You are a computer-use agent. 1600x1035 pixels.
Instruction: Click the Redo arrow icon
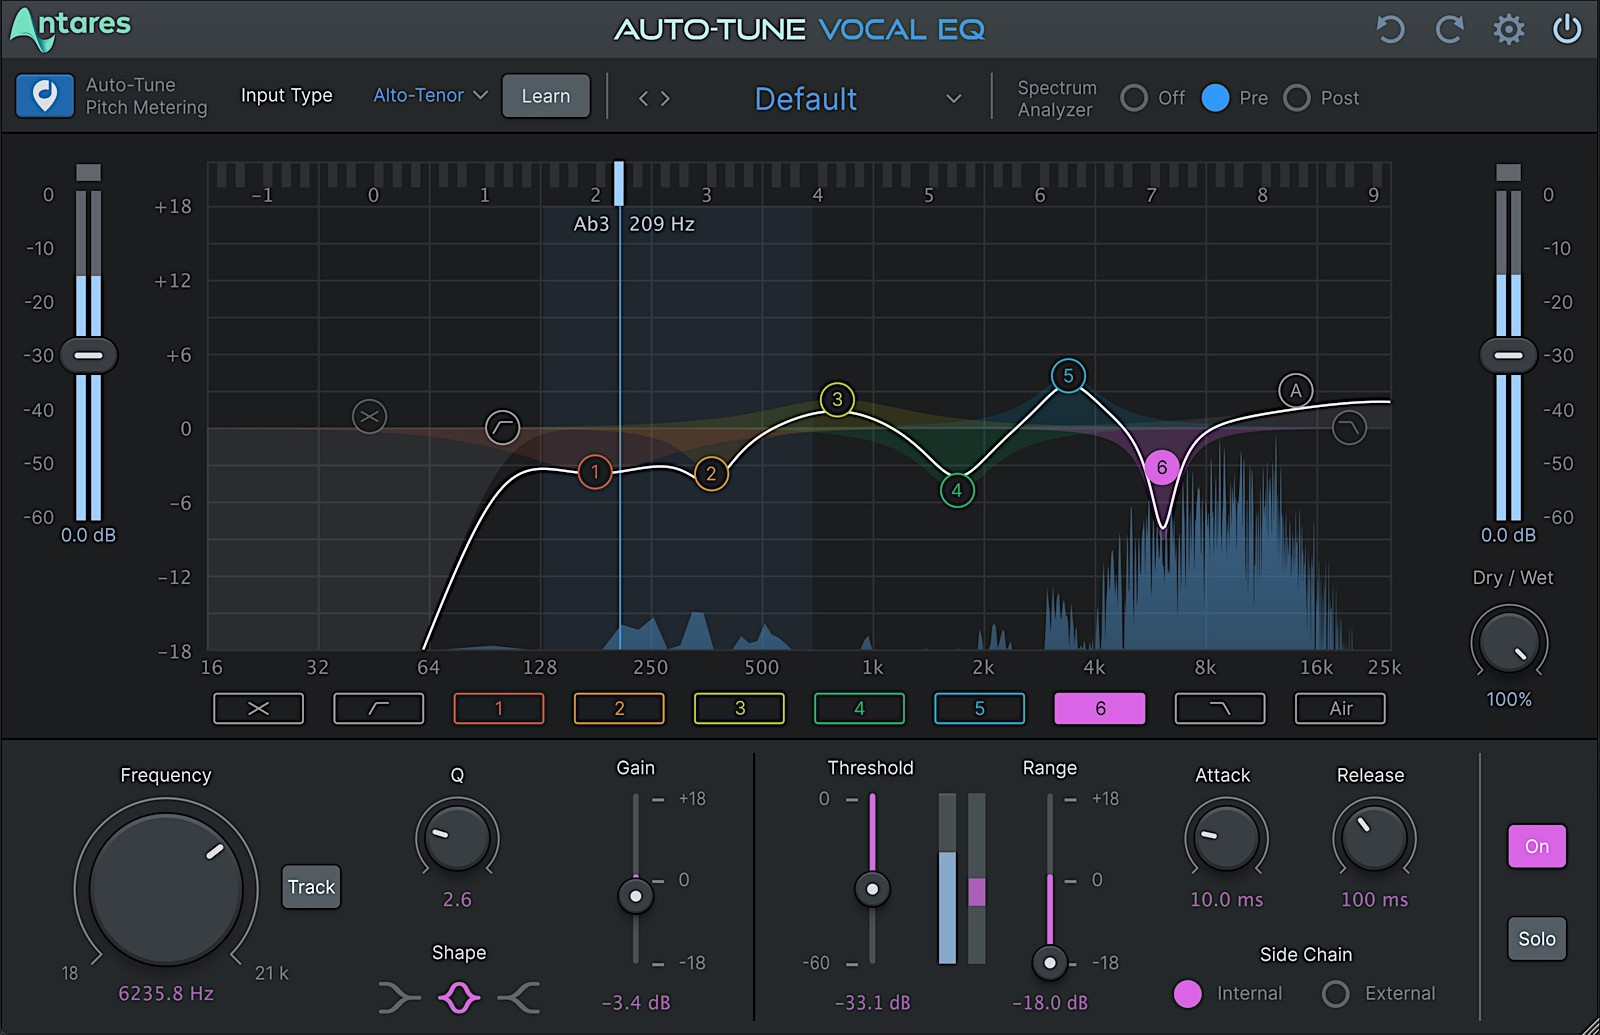(x=1449, y=29)
